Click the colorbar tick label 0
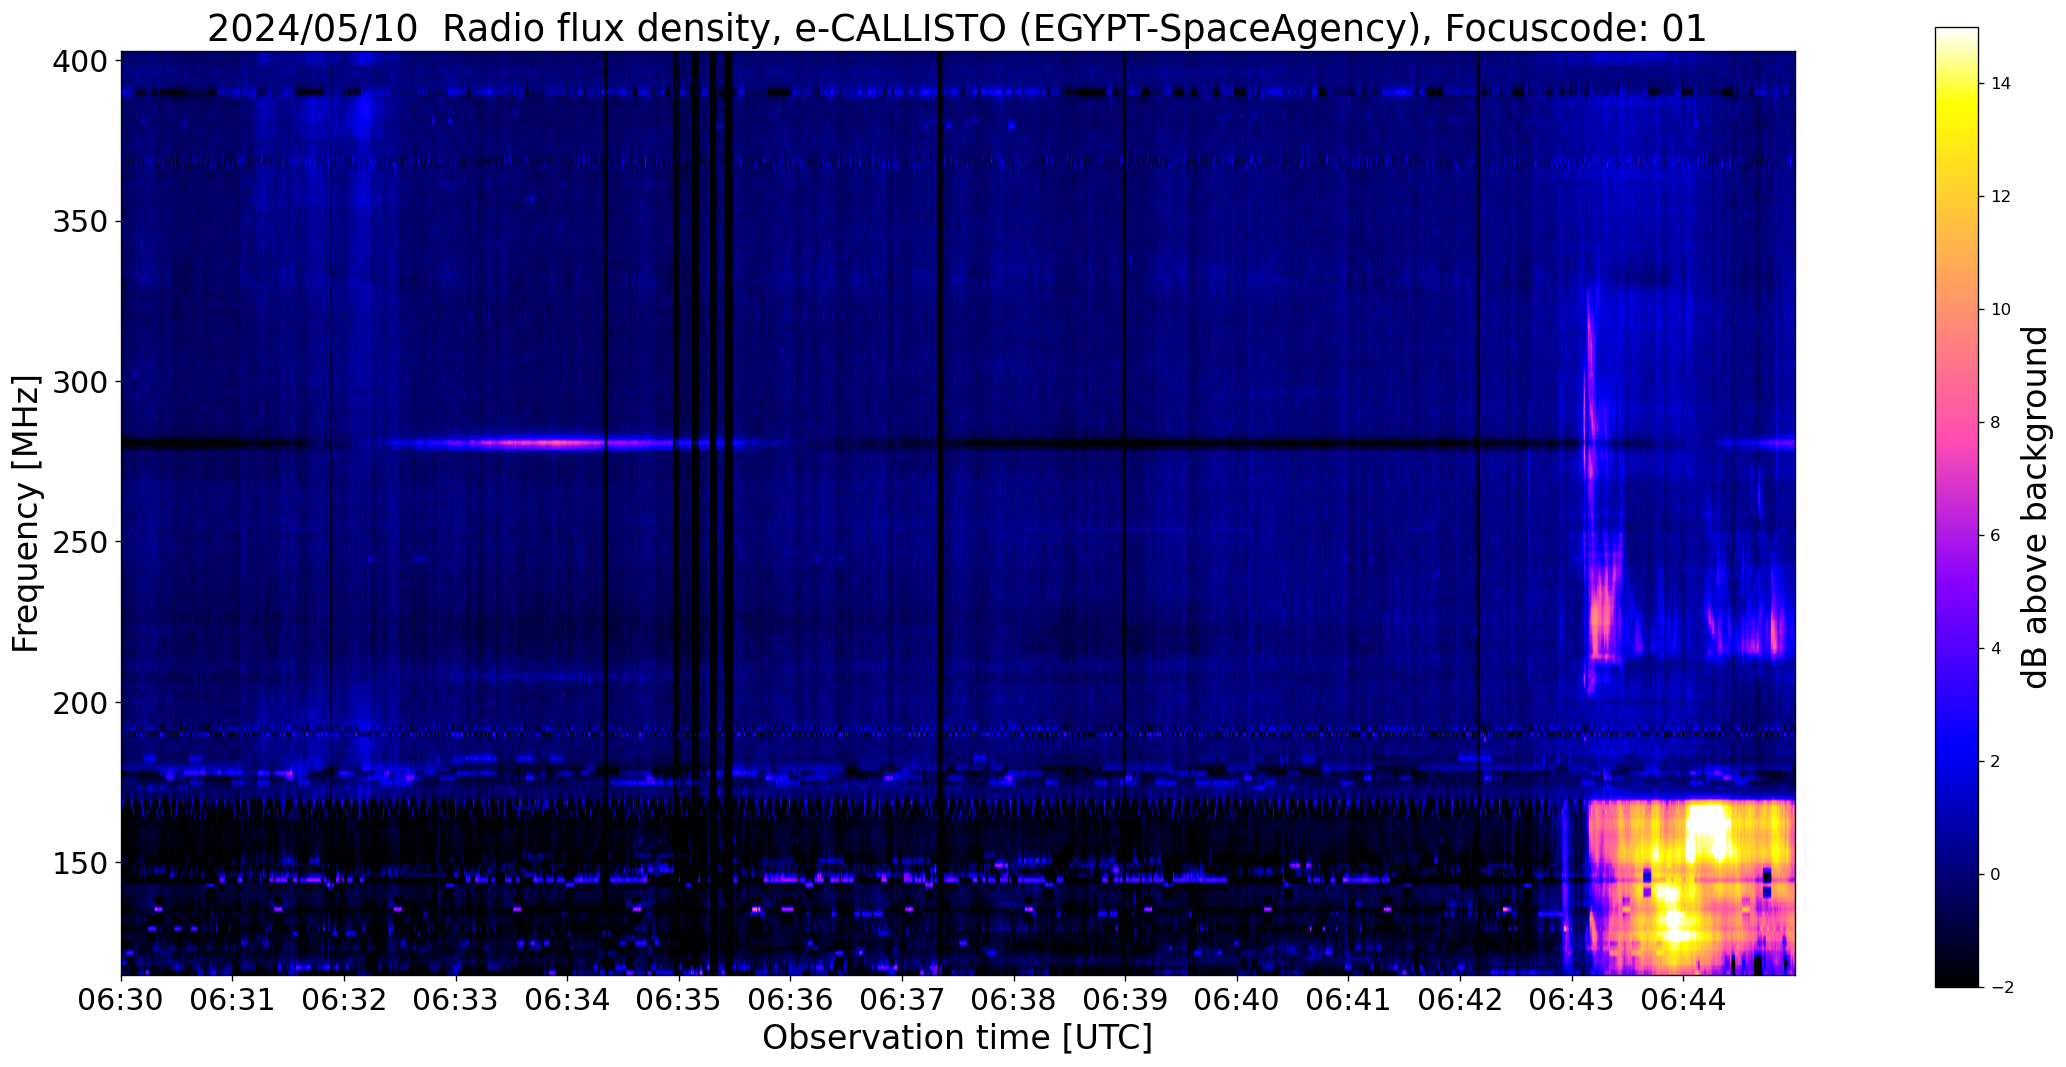This screenshot has width=2066, height=1067. tap(1996, 875)
